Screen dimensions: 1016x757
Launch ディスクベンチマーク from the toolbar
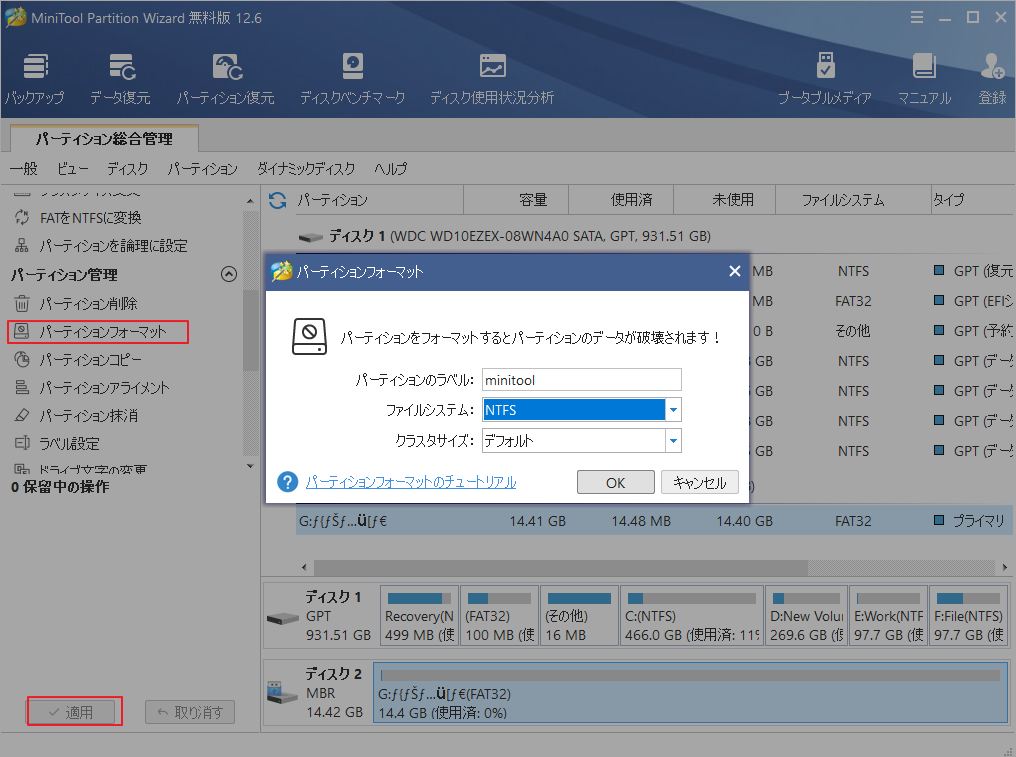point(352,75)
